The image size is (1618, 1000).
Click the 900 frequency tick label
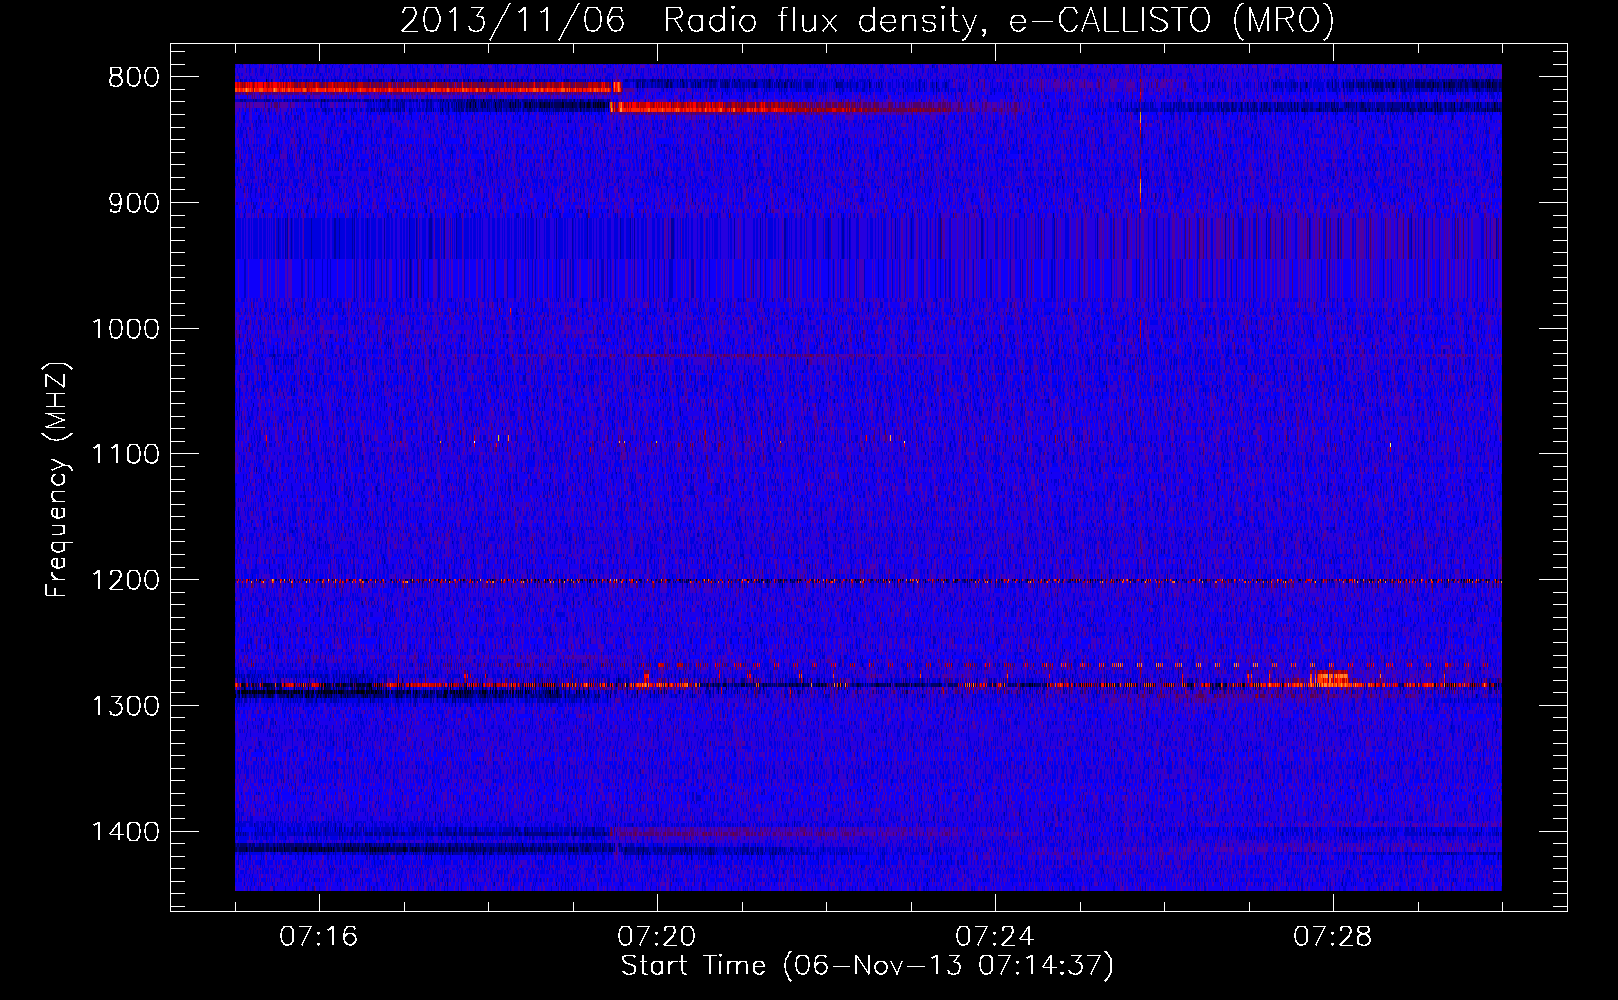click(134, 203)
